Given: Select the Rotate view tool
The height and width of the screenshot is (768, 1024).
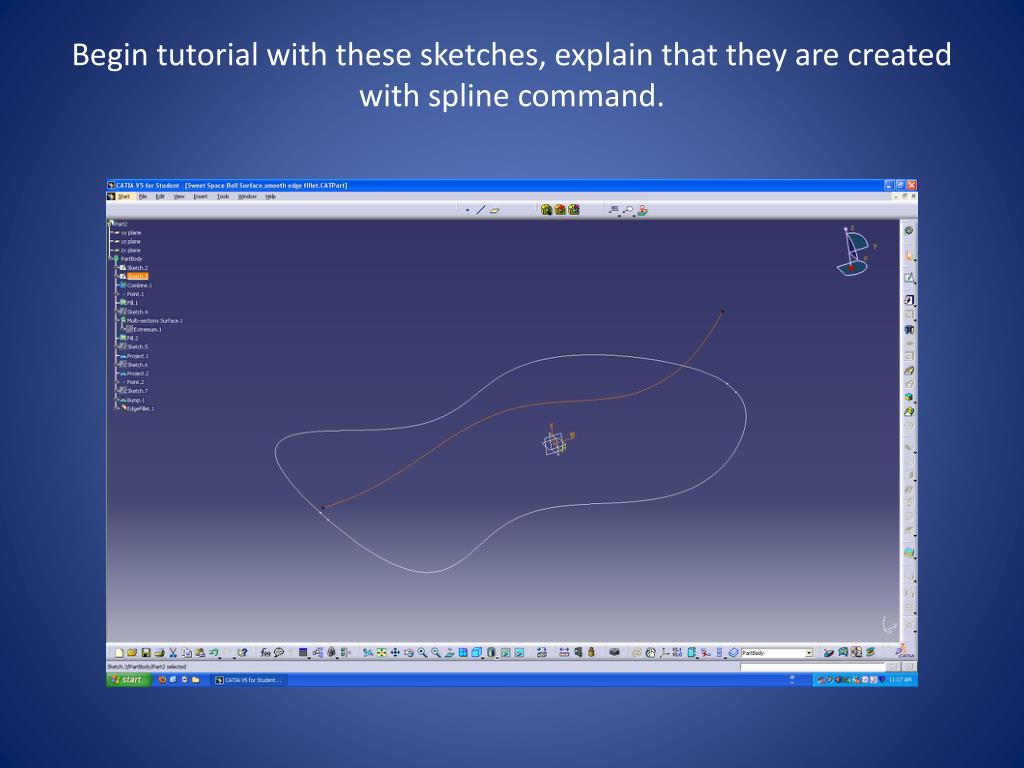Looking at the screenshot, I should (x=408, y=652).
